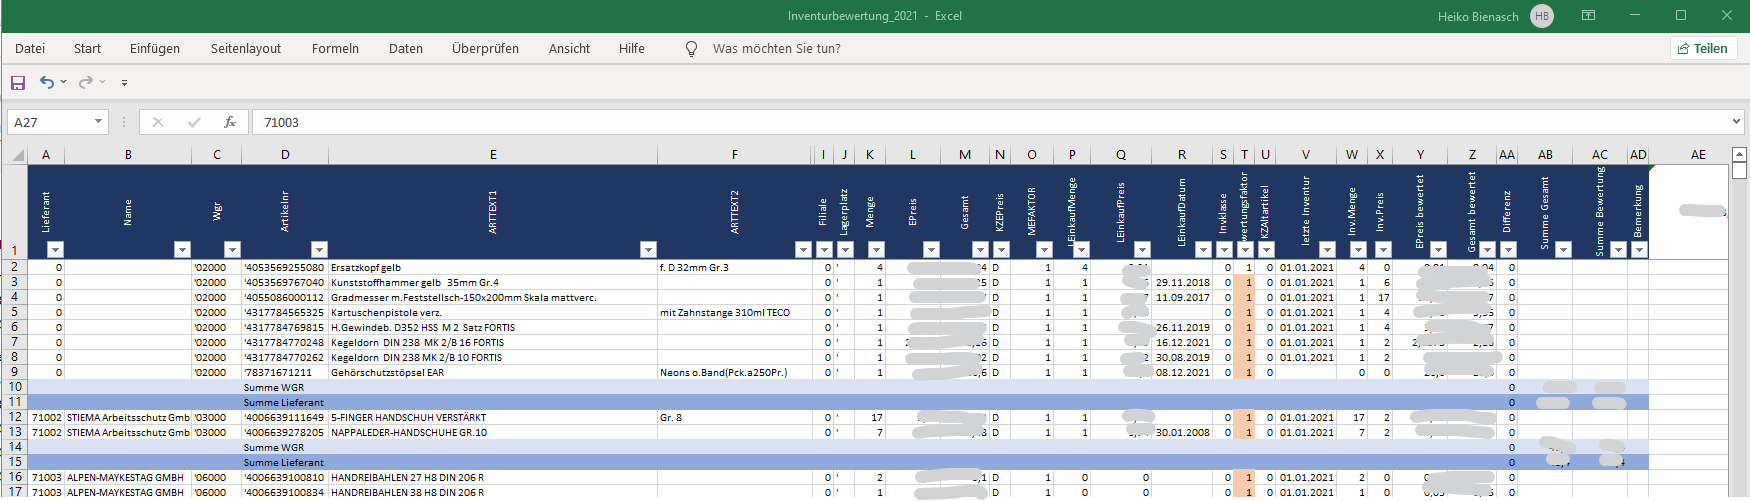
Task: Click the Undo arrow icon
Action: tap(46, 82)
